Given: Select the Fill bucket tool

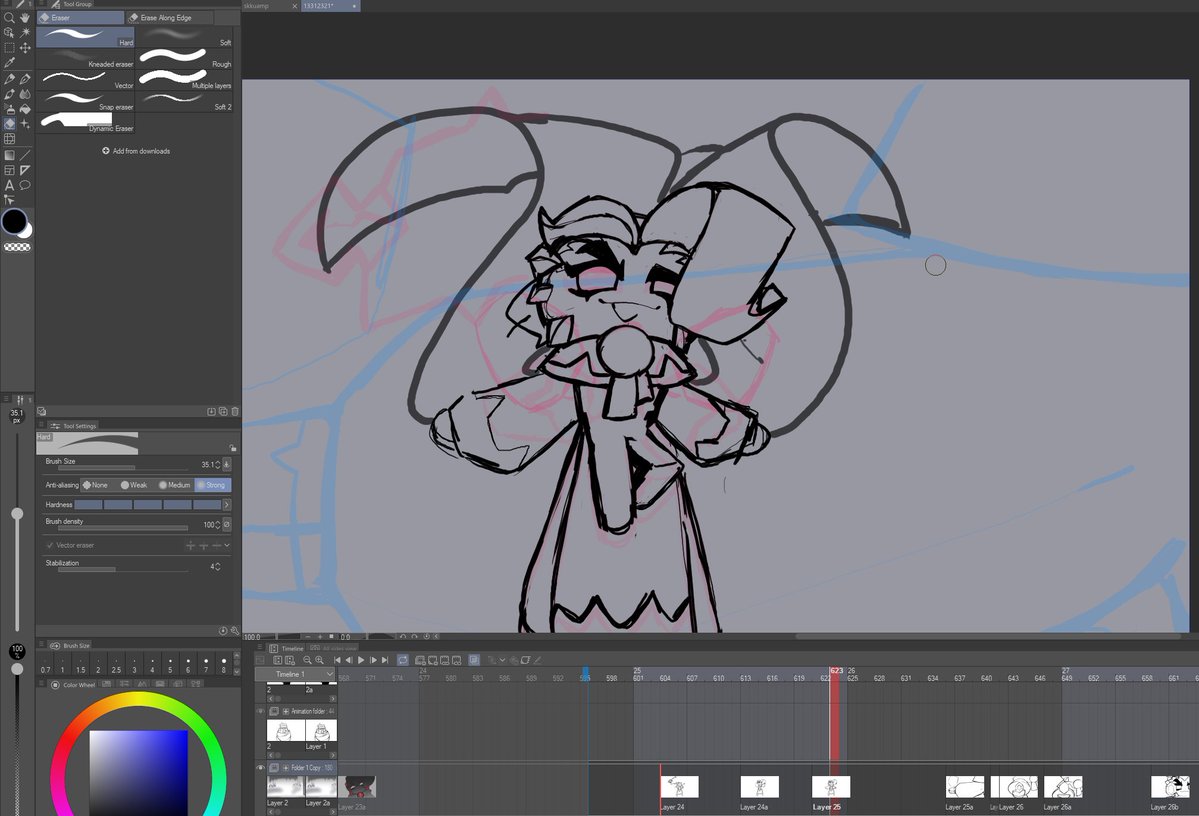Looking at the screenshot, I should point(25,109).
